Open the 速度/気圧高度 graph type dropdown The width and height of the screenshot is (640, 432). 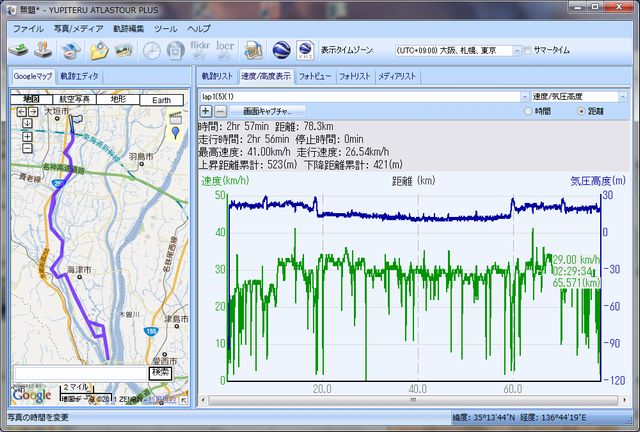coord(622,97)
